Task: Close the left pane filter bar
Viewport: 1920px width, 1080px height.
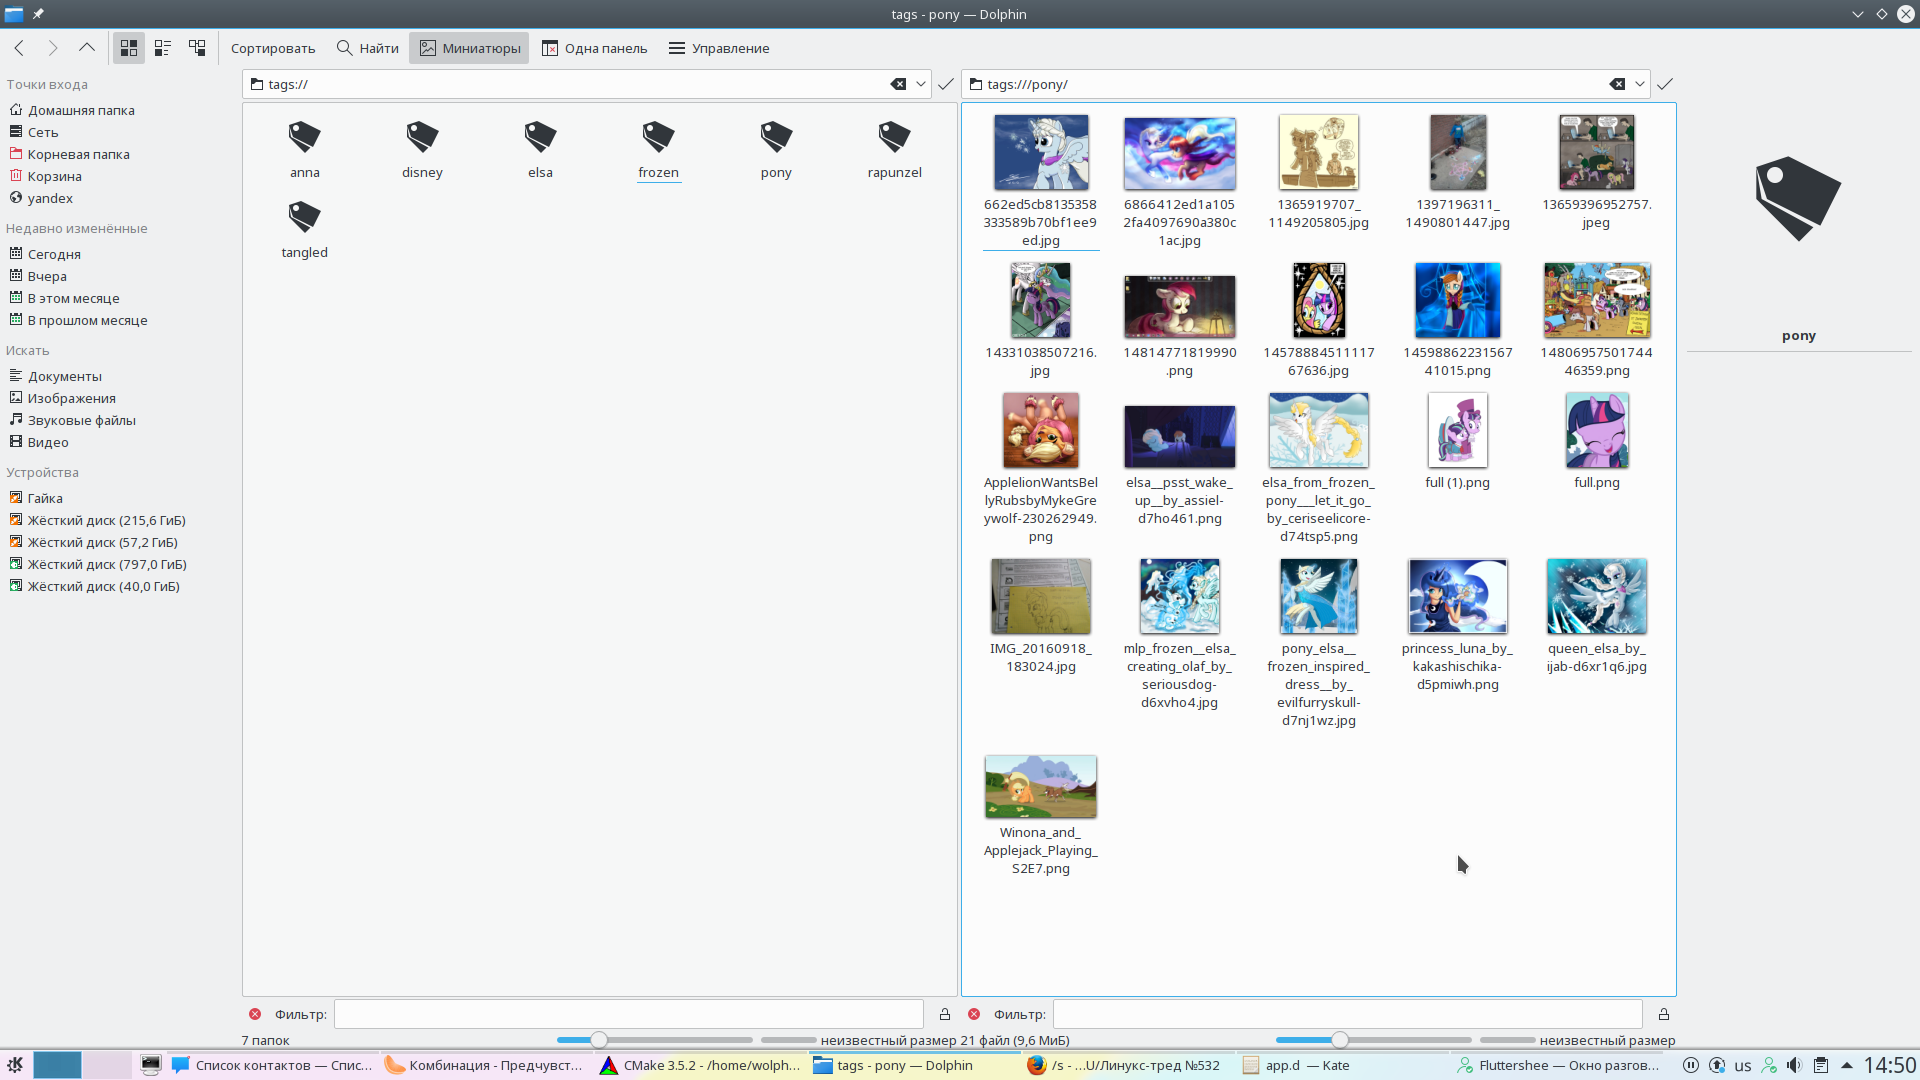Action: 255,1014
